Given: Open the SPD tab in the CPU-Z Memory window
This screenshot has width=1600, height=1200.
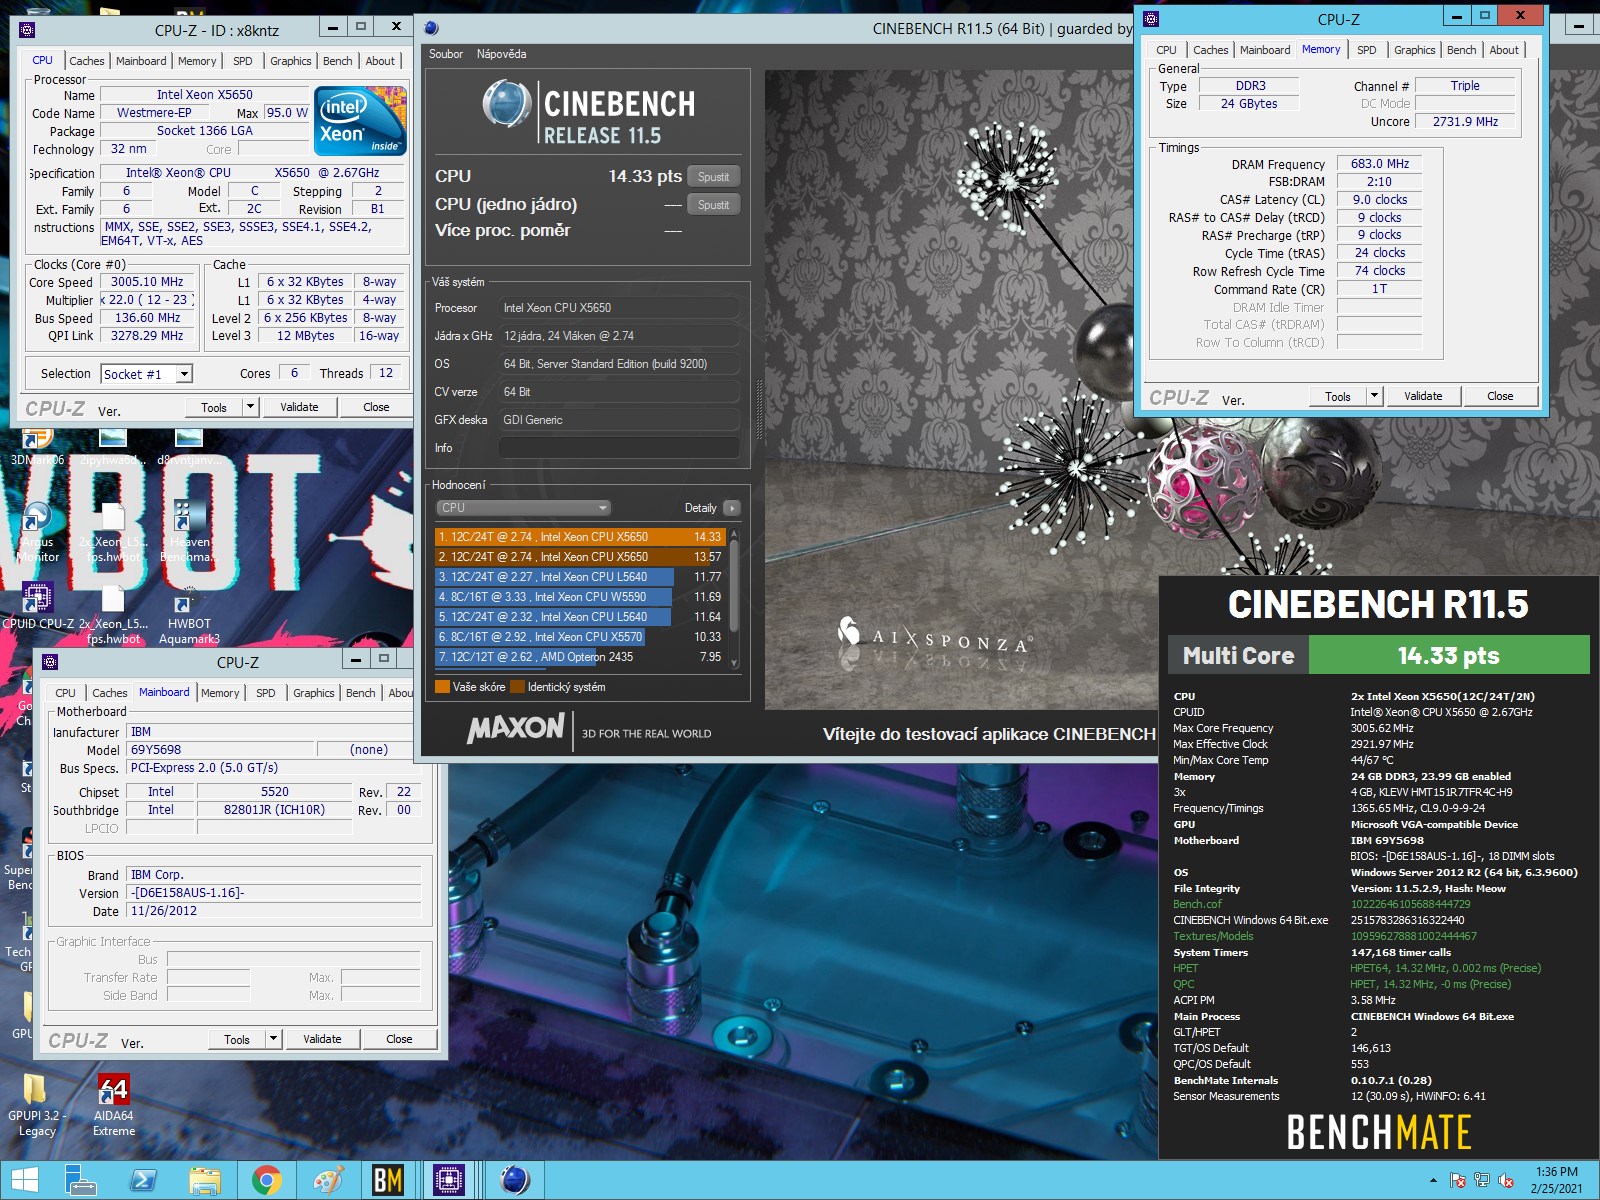Looking at the screenshot, I should coord(1367,50).
